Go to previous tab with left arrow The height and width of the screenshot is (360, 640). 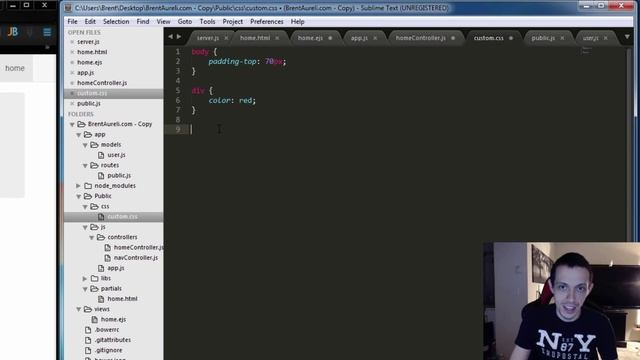(x=170, y=37)
